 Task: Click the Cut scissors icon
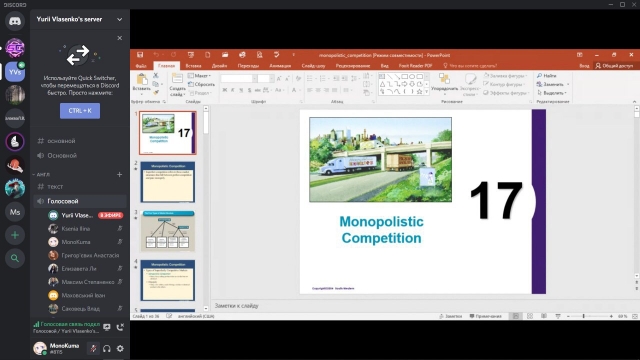156,76
